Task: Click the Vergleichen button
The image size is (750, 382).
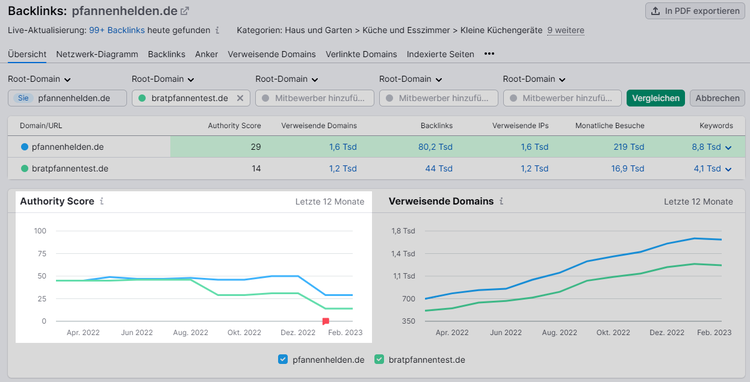Action: [656, 98]
